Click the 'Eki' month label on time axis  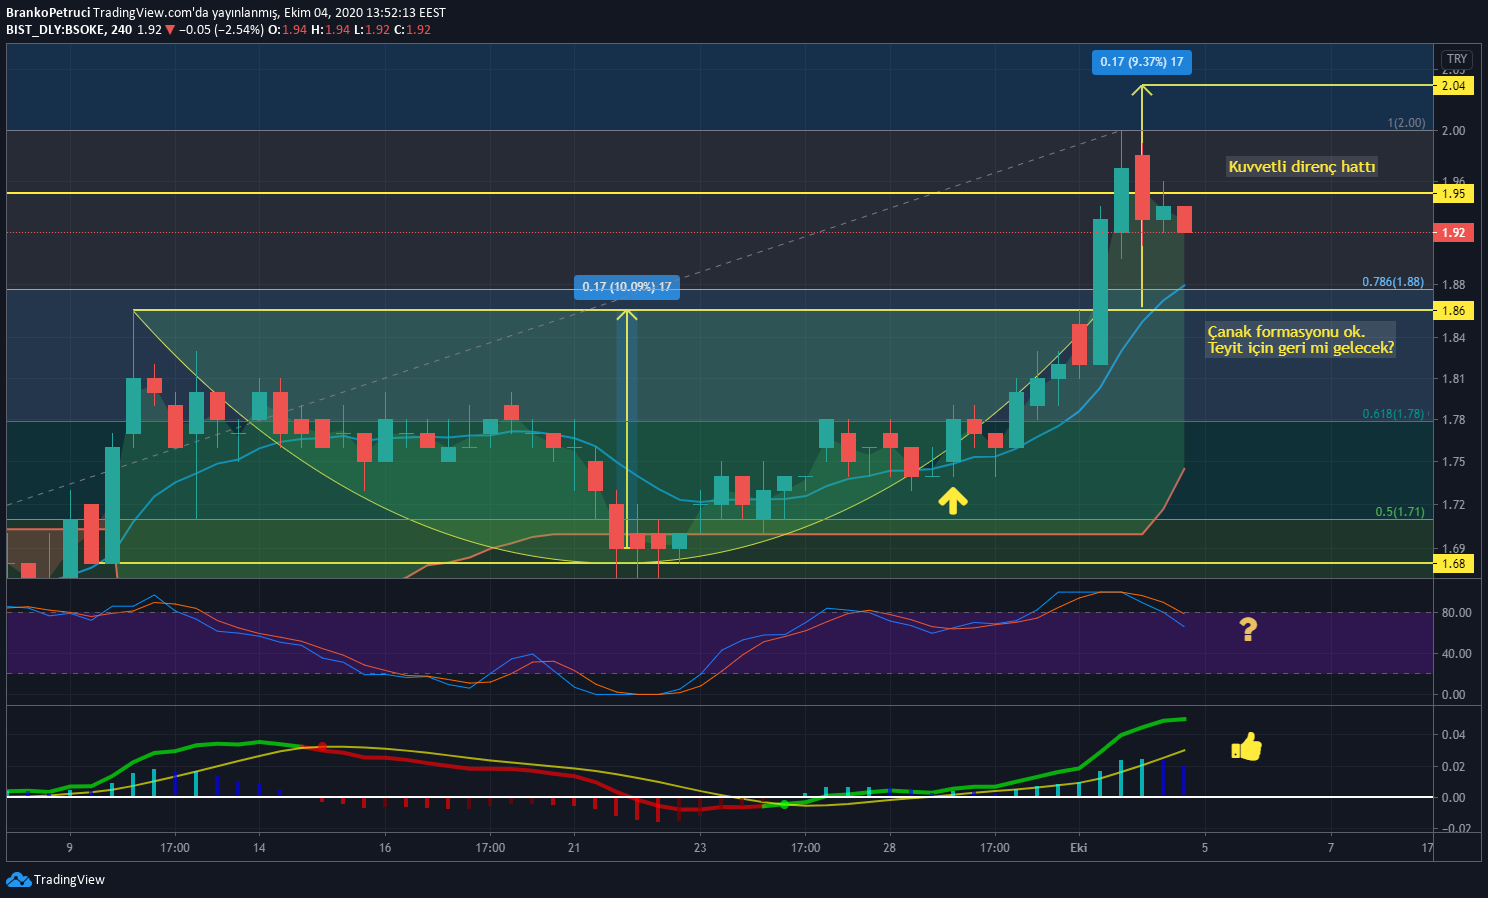point(1078,848)
